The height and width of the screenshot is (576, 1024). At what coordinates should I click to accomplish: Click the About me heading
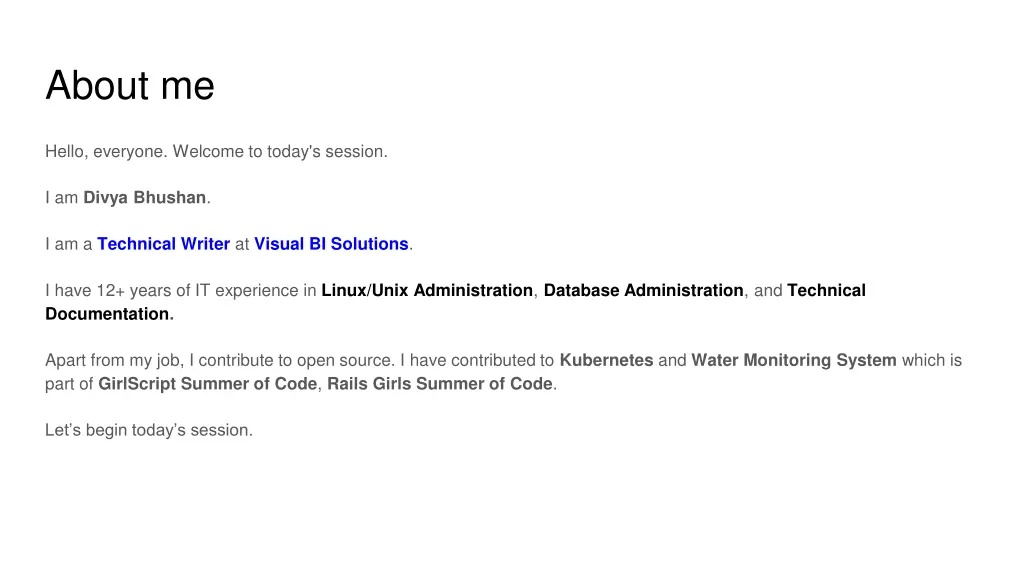point(130,86)
